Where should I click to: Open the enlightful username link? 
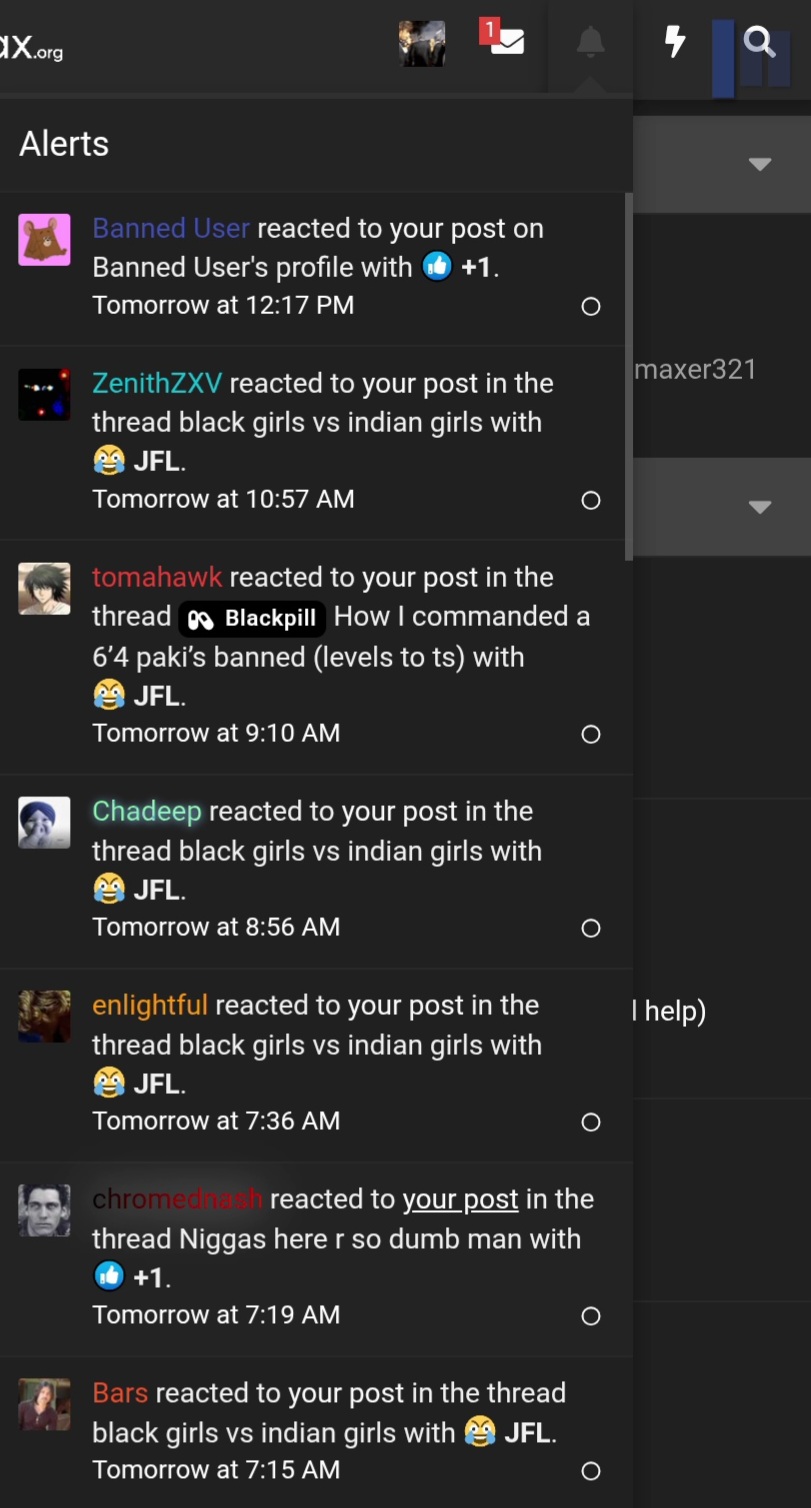(150, 1005)
